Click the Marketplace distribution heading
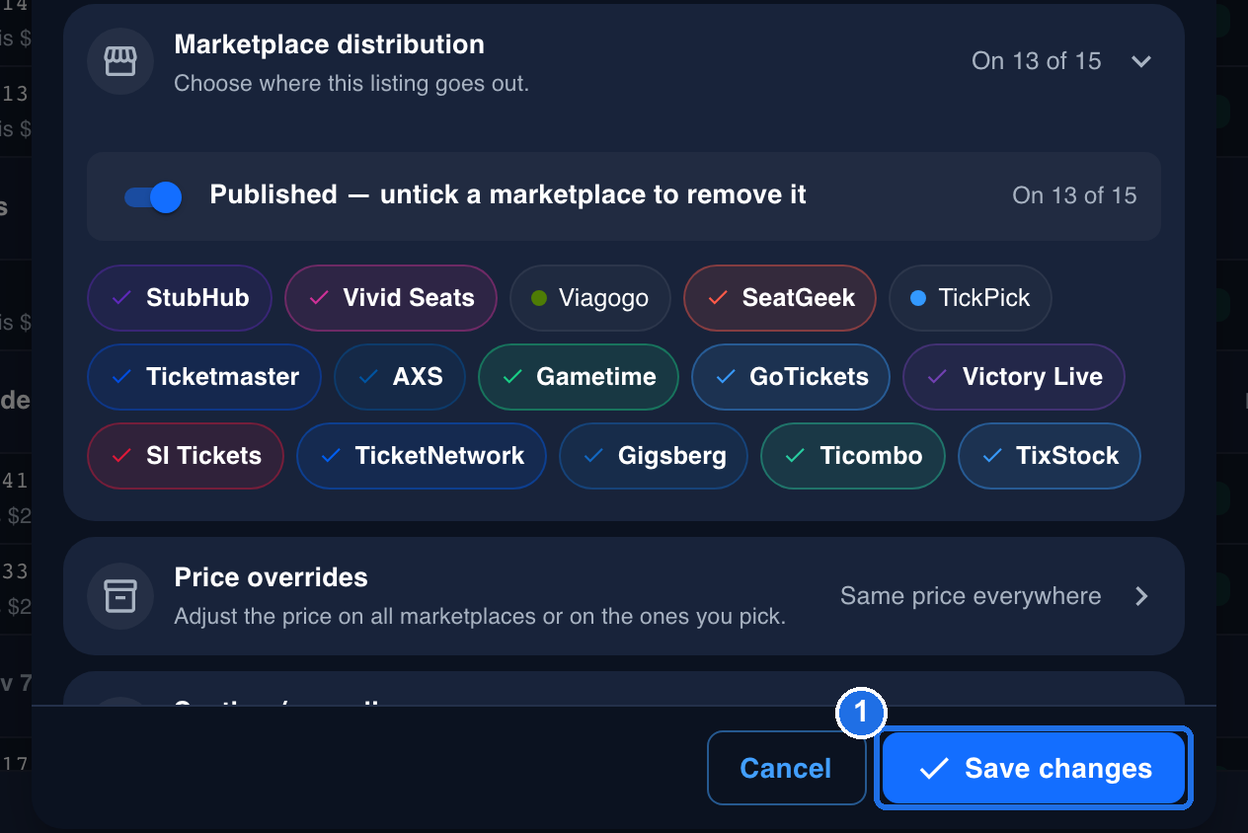The width and height of the screenshot is (1248, 833). pyautogui.click(x=329, y=44)
